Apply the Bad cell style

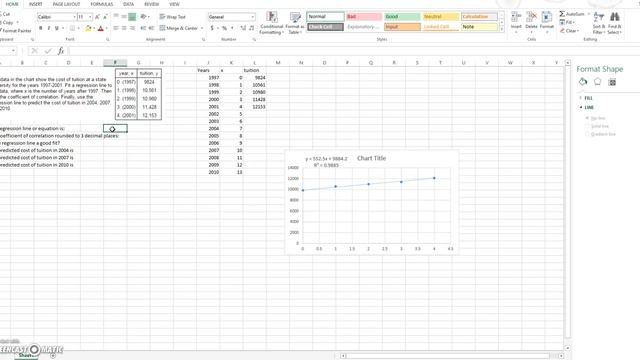pos(364,17)
